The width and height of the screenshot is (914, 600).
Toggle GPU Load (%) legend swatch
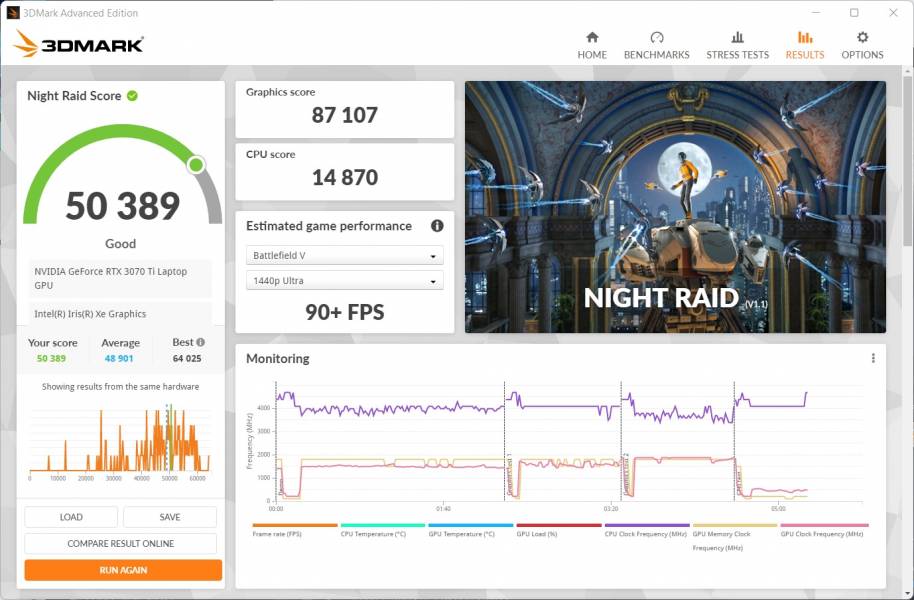559,525
